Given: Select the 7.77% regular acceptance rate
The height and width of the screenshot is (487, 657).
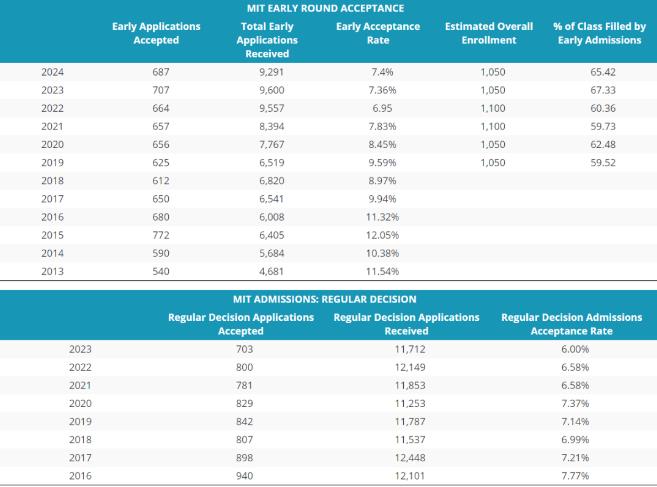Looking at the screenshot, I should point(575,476).
